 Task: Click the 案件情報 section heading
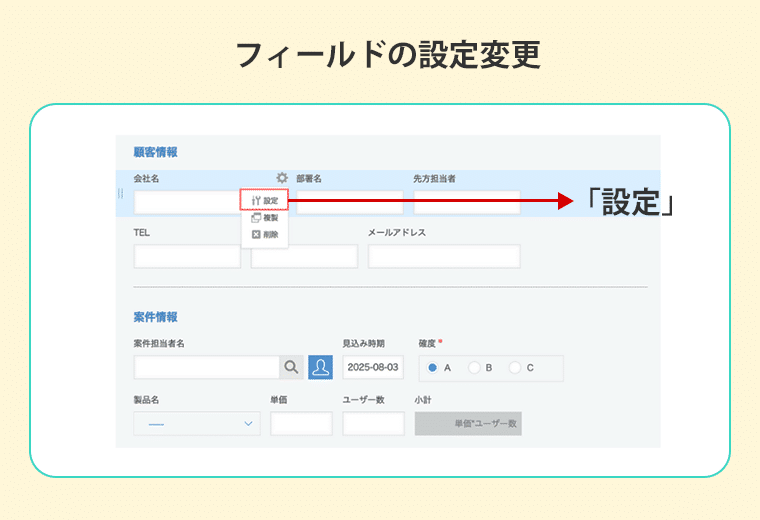[x=156, y=317]
